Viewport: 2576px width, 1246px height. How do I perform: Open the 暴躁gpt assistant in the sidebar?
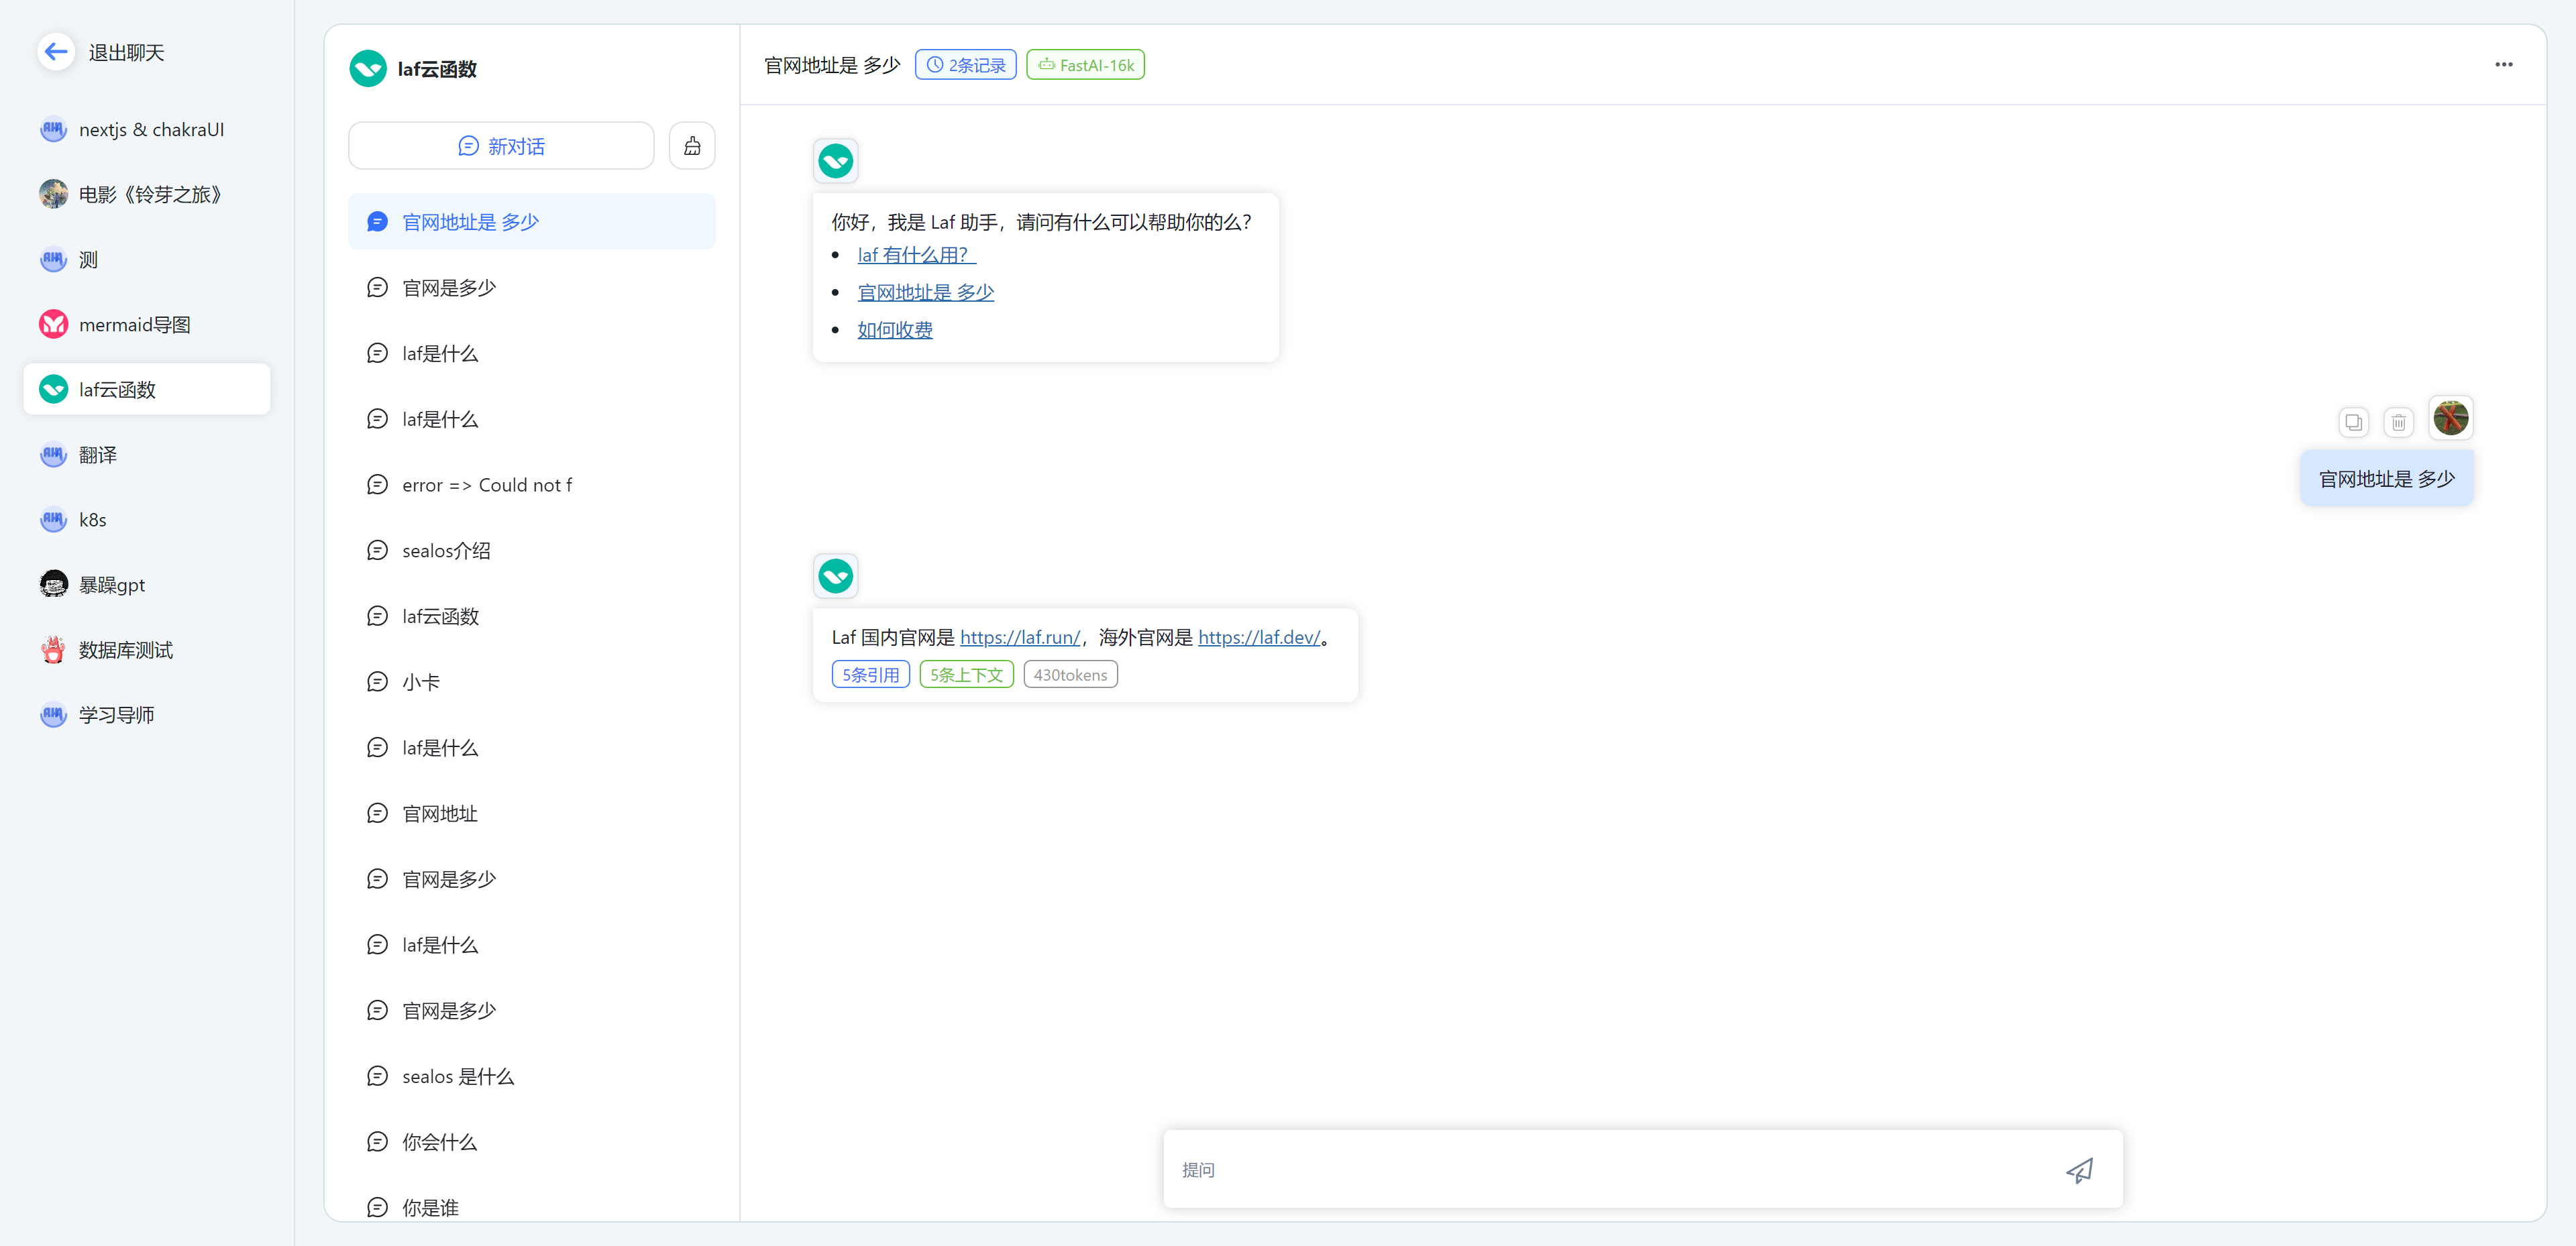point(111,584)
